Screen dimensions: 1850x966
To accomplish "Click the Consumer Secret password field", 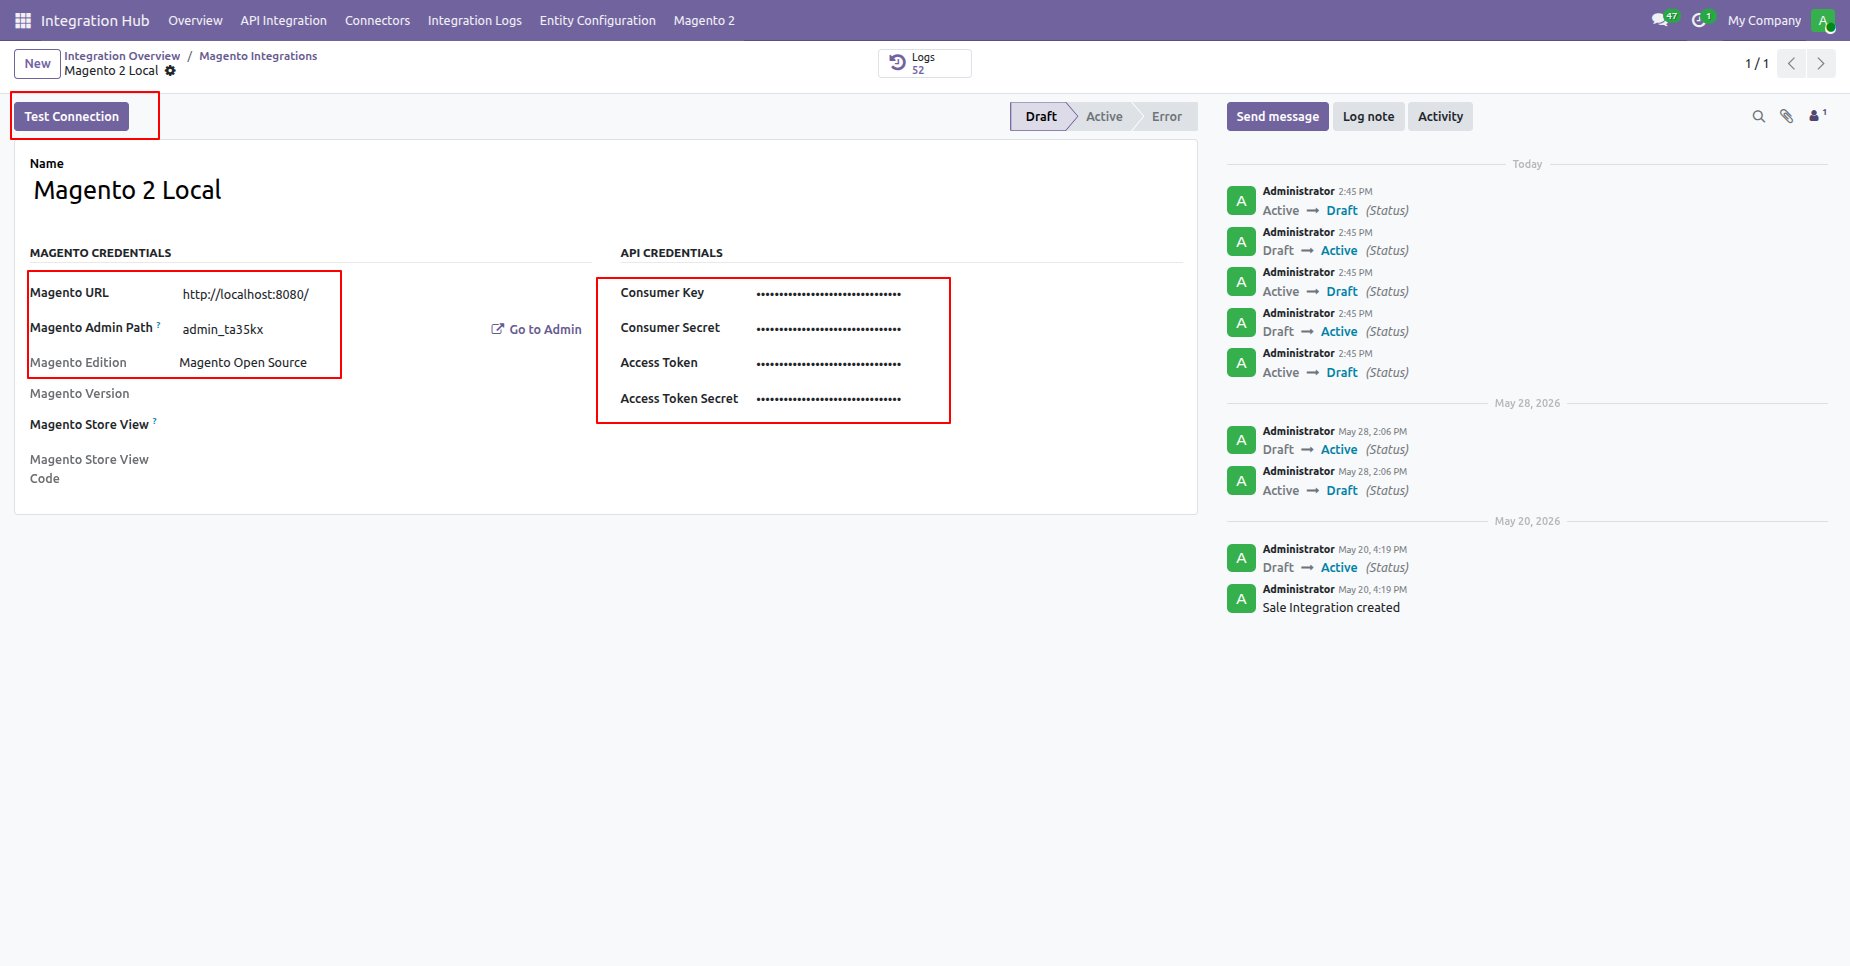I will click(x=968, y=329).
